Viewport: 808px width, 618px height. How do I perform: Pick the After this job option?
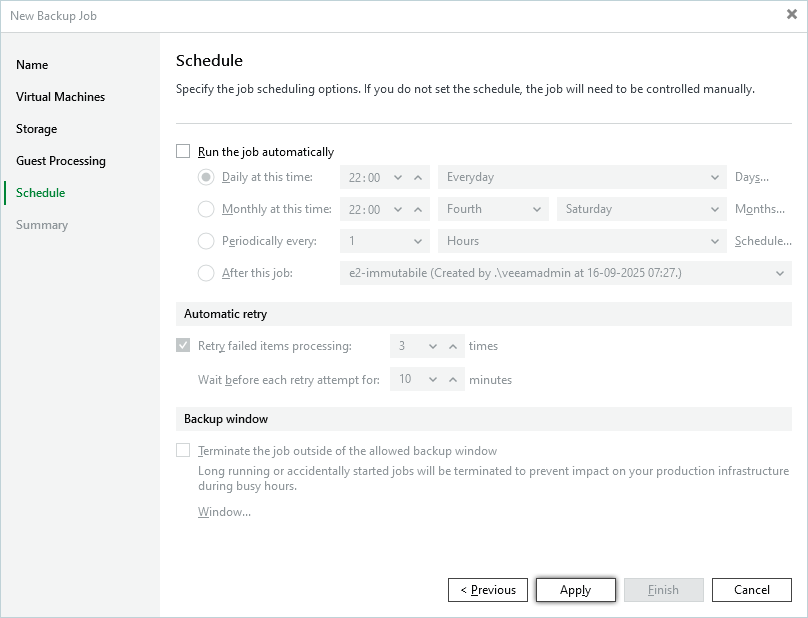[x=206, y=273]
